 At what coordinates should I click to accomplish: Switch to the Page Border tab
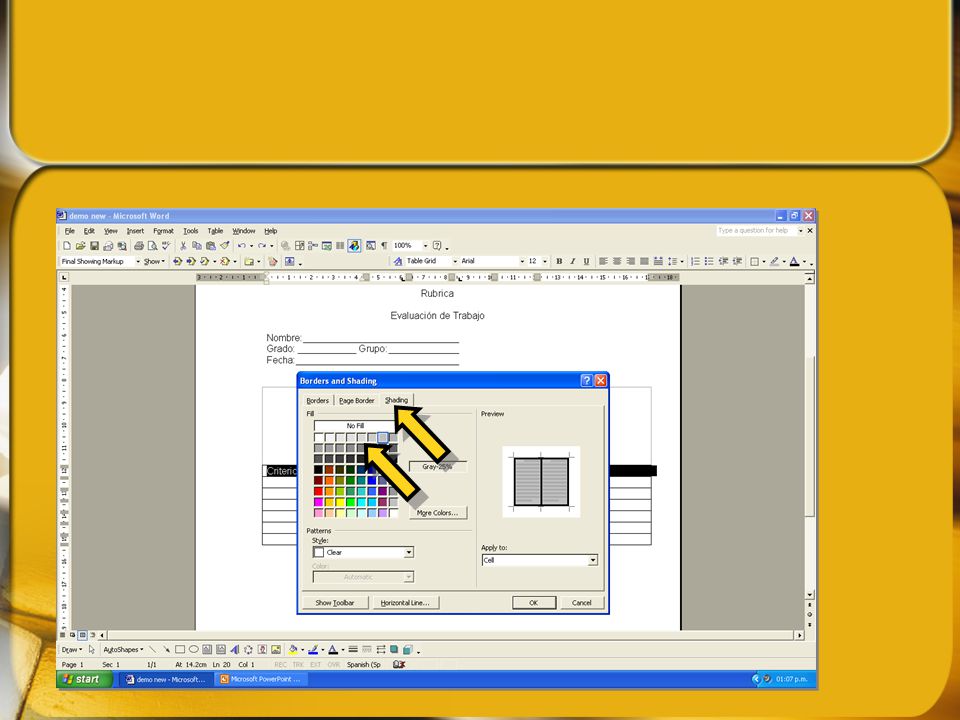[x=356, y=400]
